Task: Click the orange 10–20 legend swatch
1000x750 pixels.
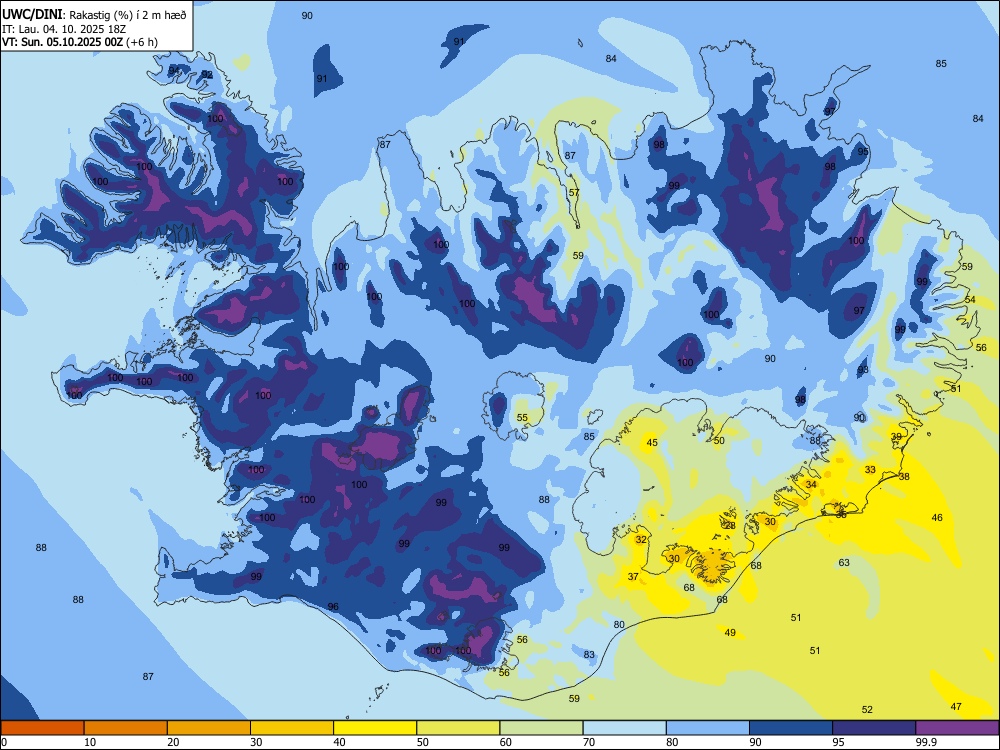Action: 126,728
